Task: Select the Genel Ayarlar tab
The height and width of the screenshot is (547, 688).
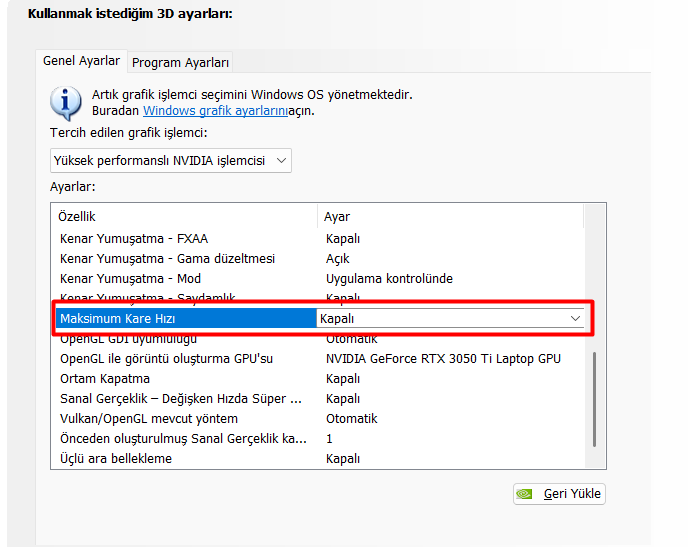Action: tap(81, 61)
